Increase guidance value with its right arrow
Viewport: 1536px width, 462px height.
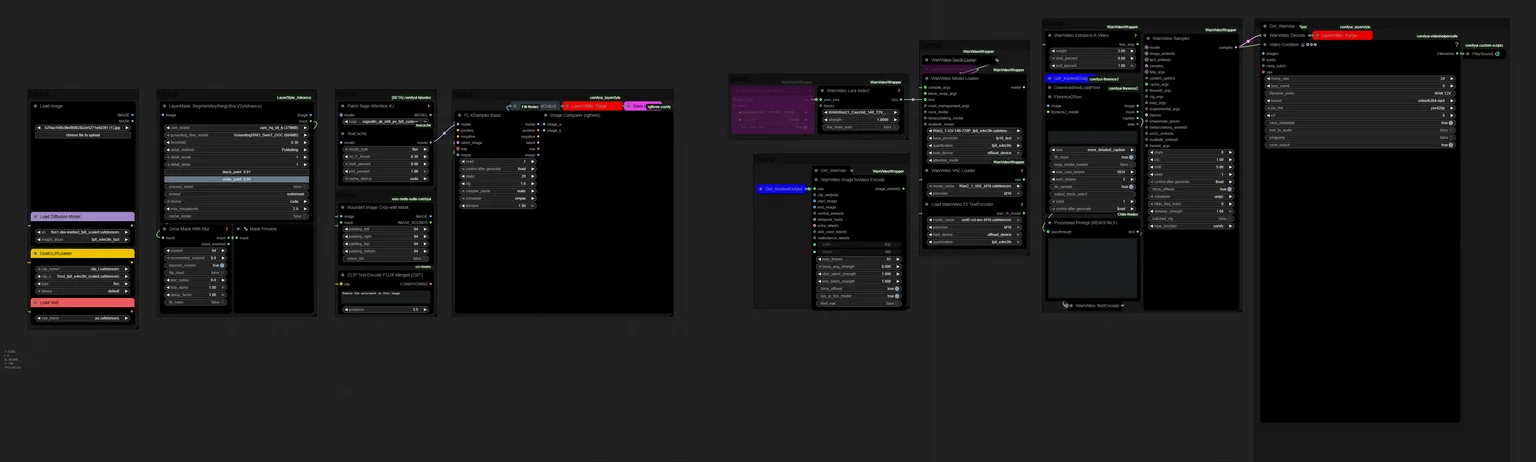point(426,310)
